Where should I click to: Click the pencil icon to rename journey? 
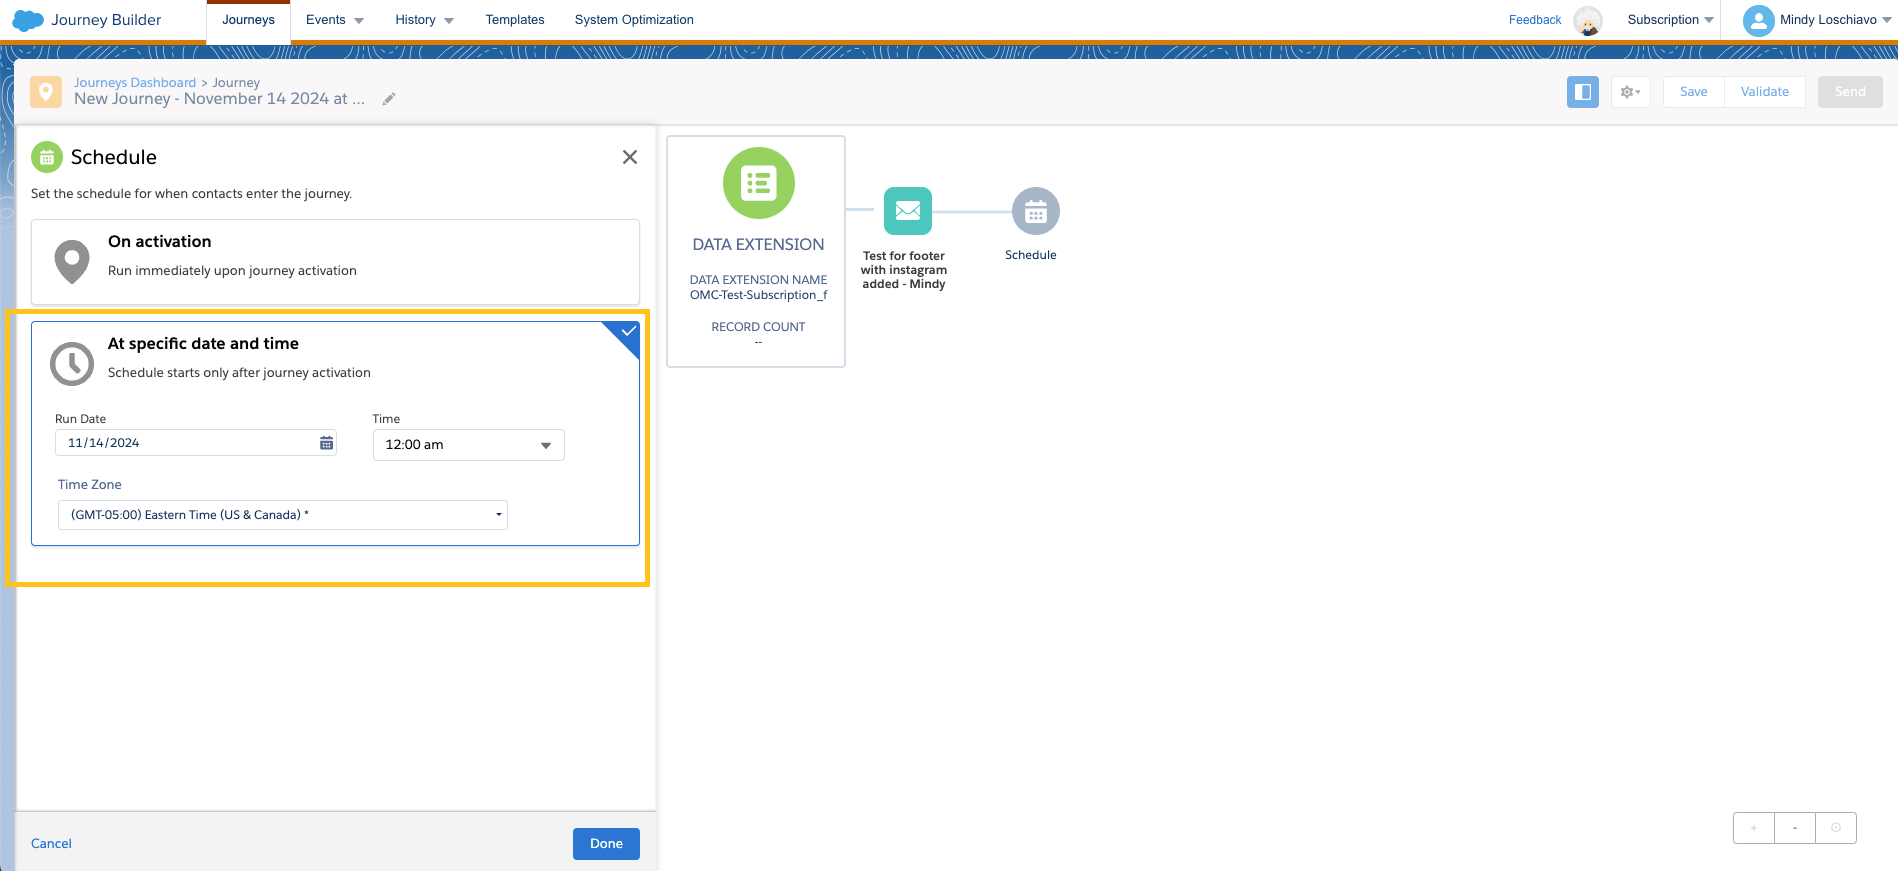[389, 99]
